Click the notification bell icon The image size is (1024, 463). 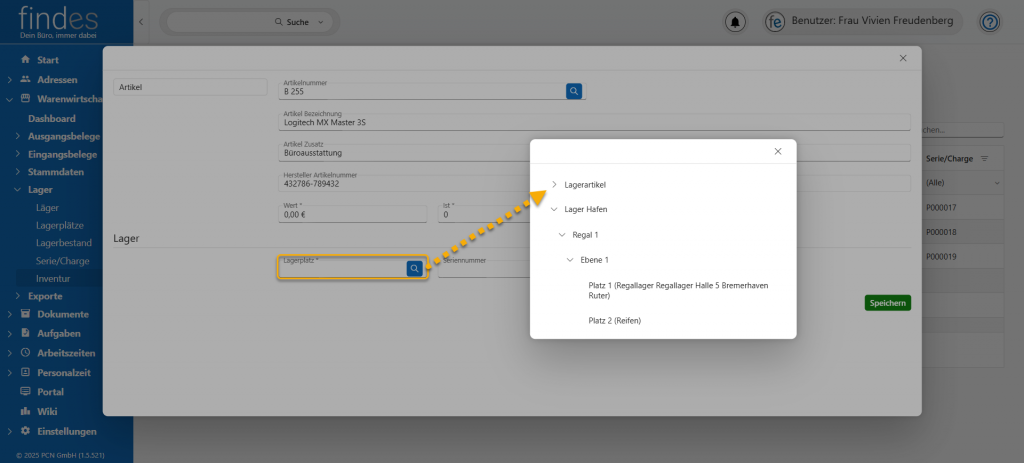point(737,22)
